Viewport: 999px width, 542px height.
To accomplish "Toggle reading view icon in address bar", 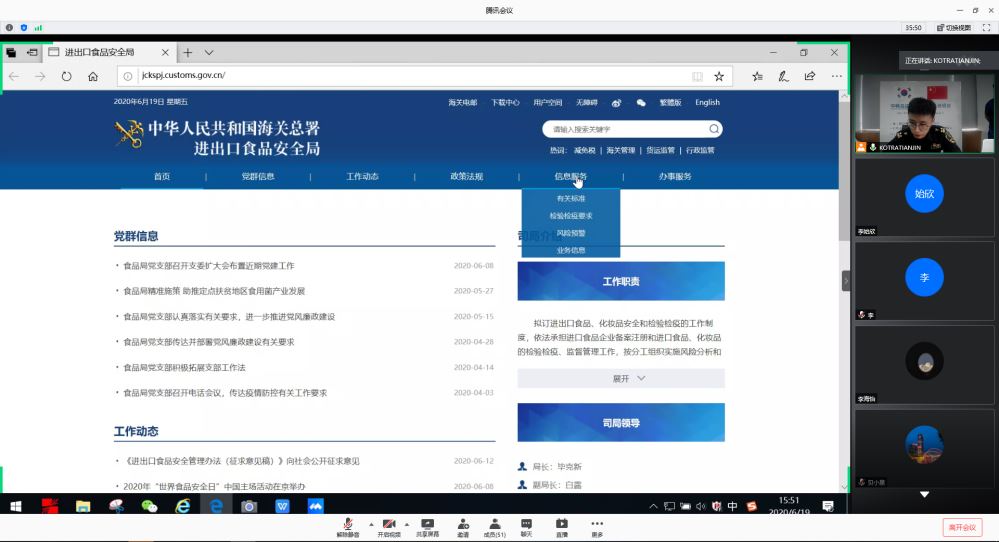I will [698, 76].
